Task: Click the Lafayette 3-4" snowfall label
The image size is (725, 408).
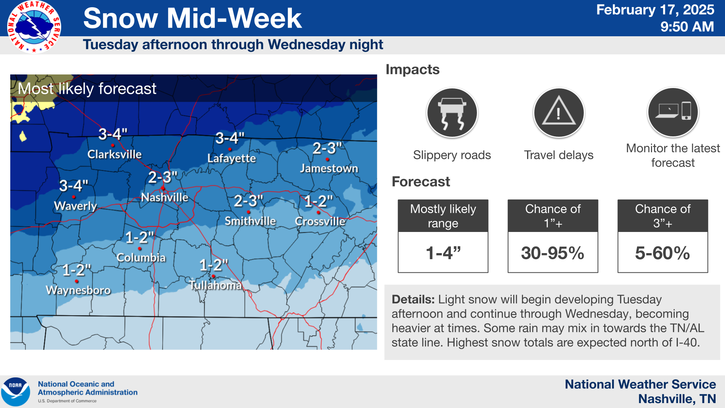Action: tap(230, 138)
